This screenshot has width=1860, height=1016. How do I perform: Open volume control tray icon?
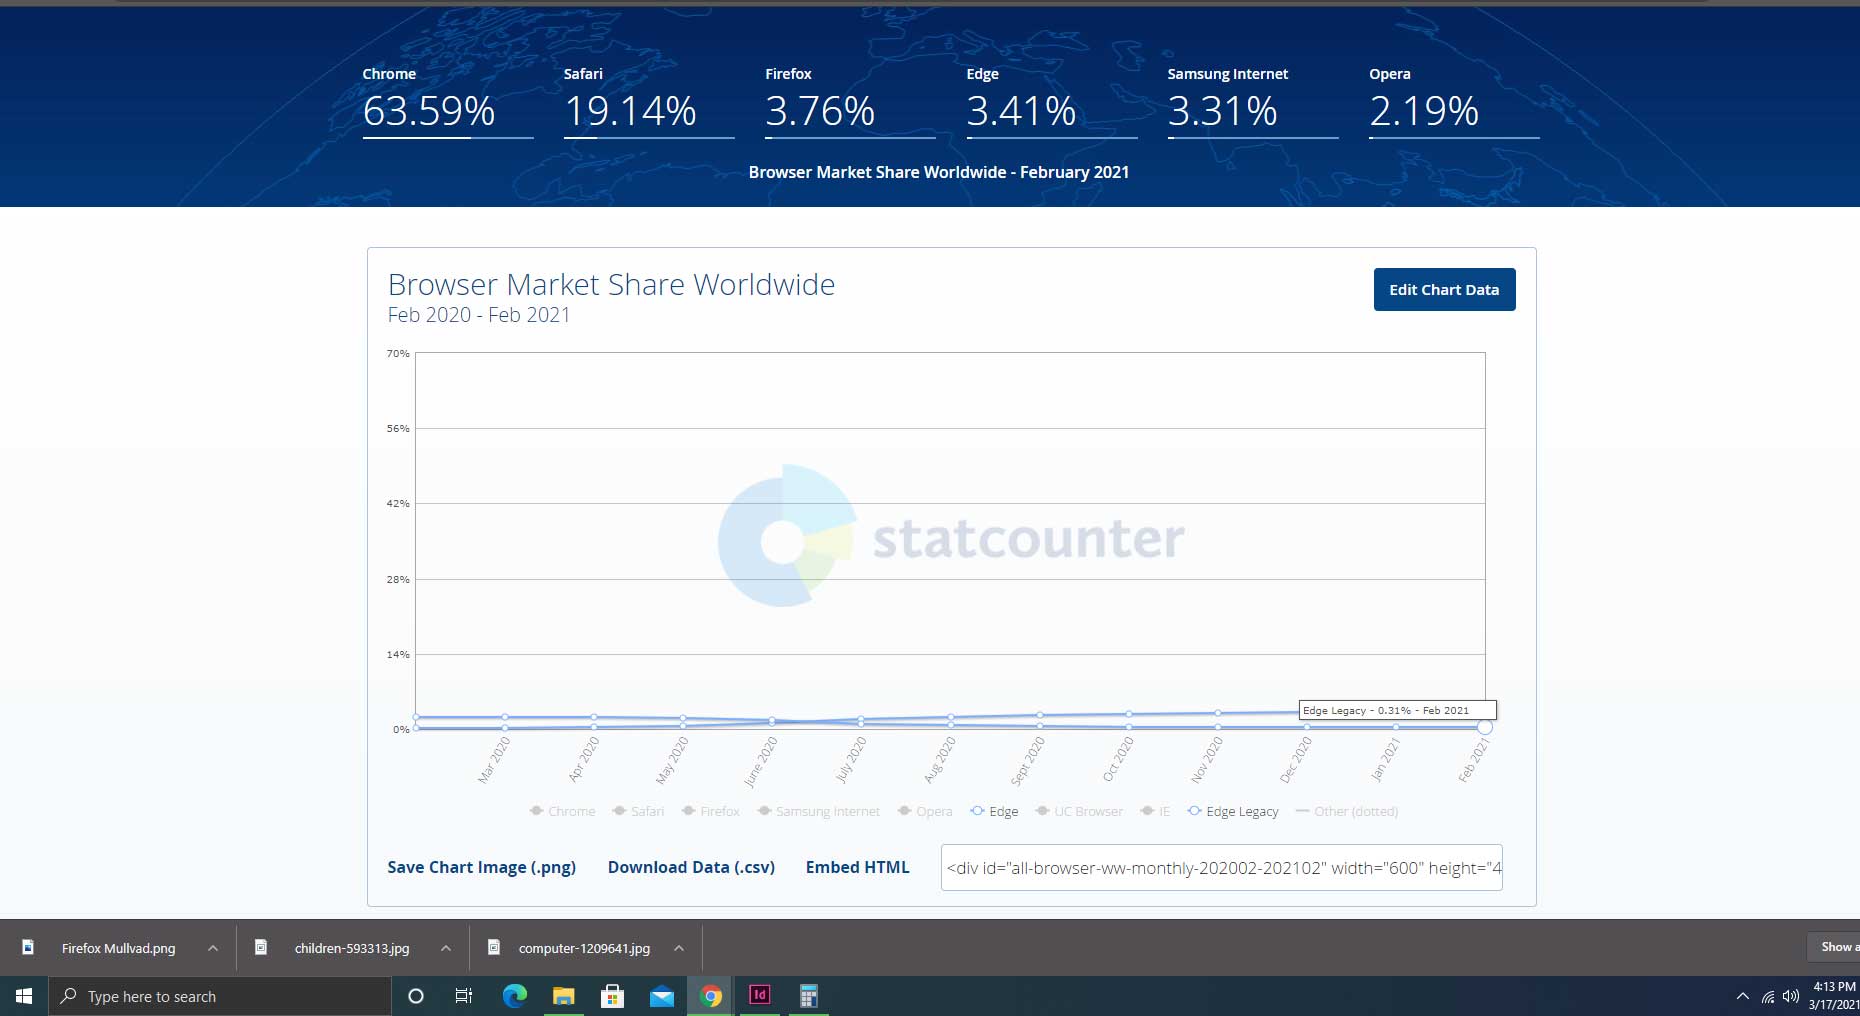point(1791,996)
